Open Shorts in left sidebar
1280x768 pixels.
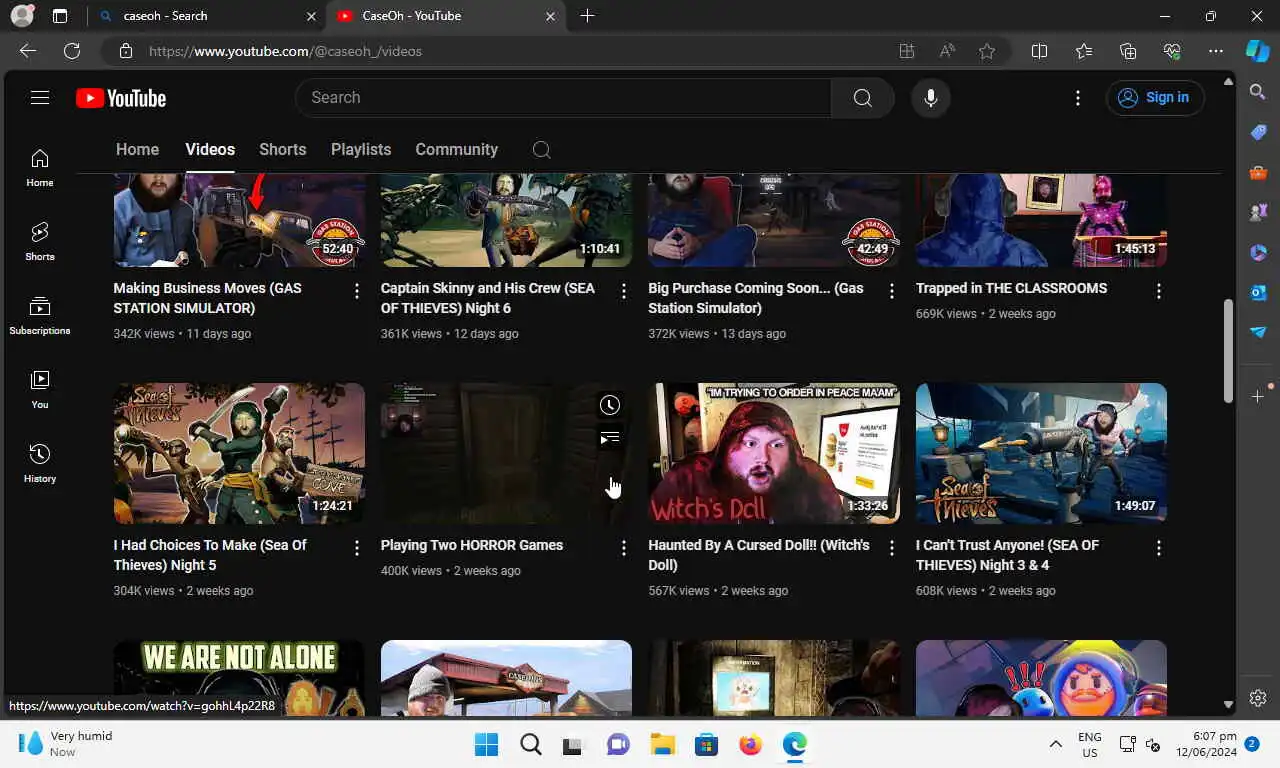(40, 242)
